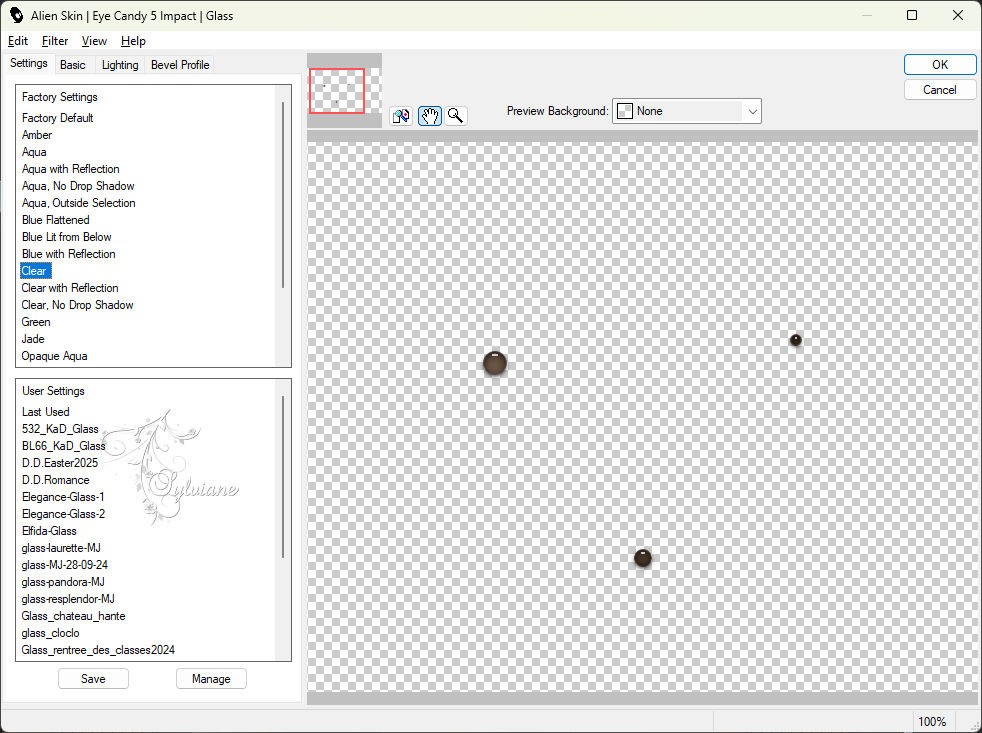Open the Help menu

(x=133, y=41)
